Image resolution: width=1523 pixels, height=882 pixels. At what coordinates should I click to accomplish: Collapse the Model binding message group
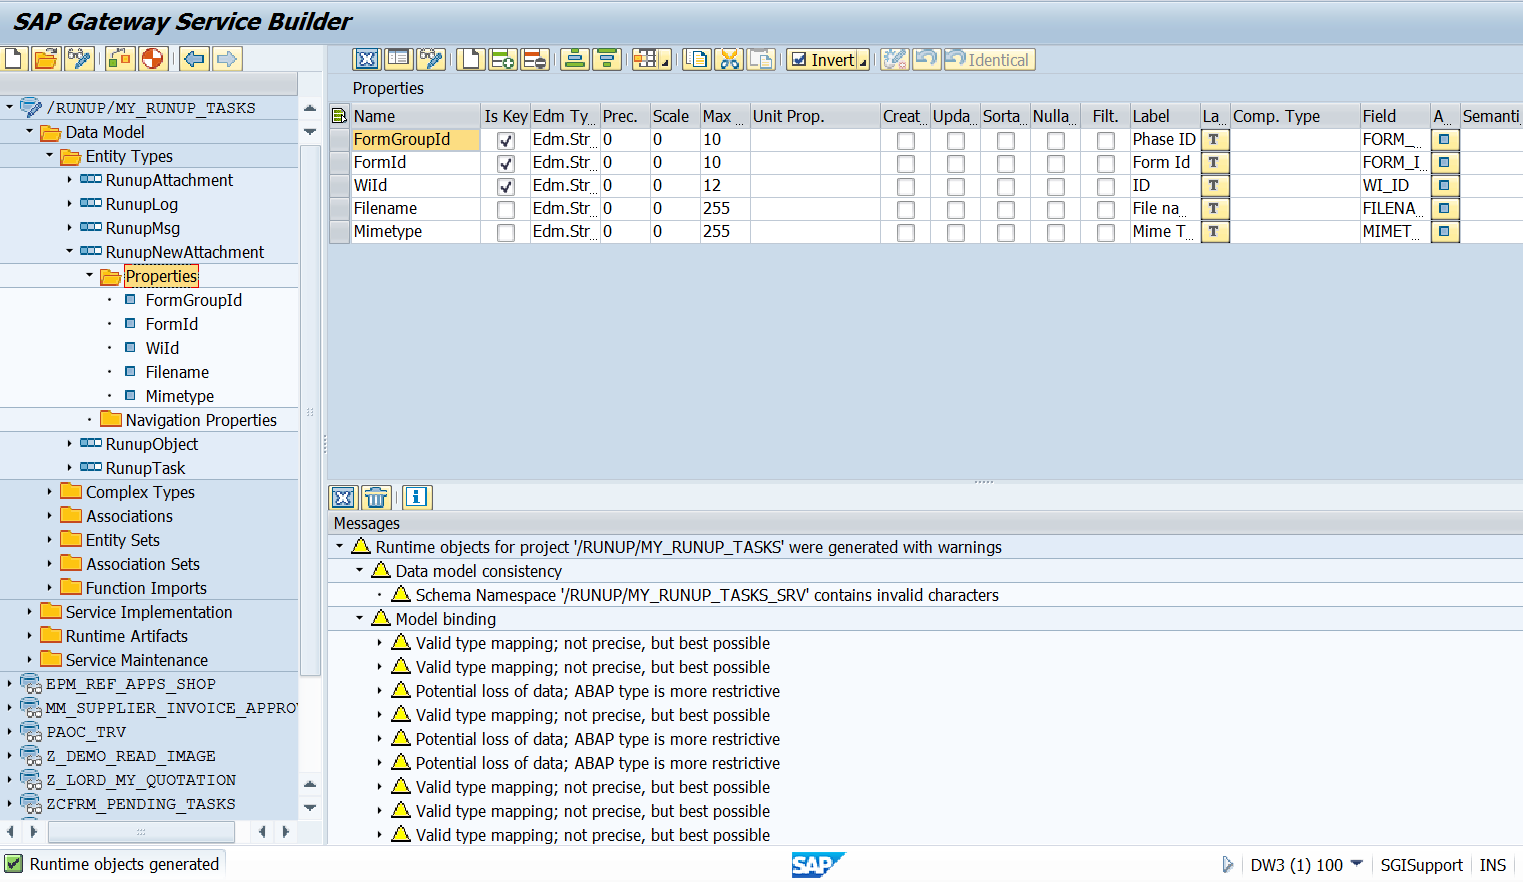tap(360, 619)
